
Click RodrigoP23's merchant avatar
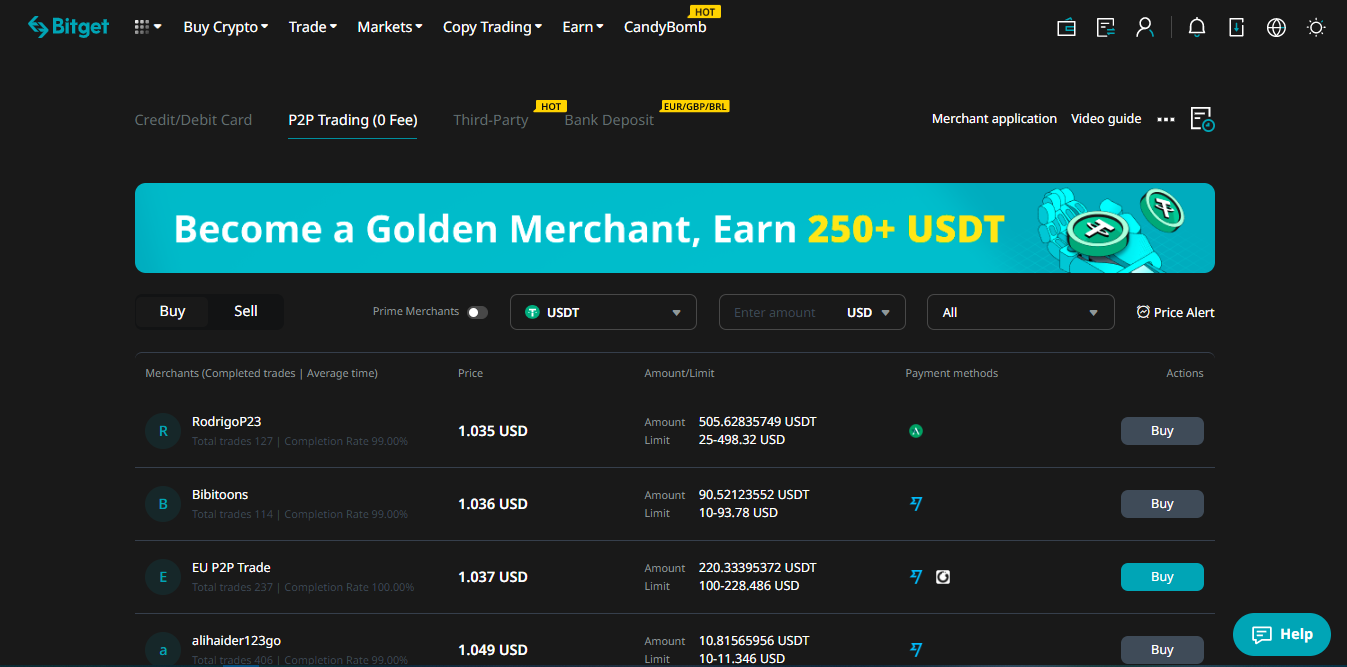click(x=163, y=431)
